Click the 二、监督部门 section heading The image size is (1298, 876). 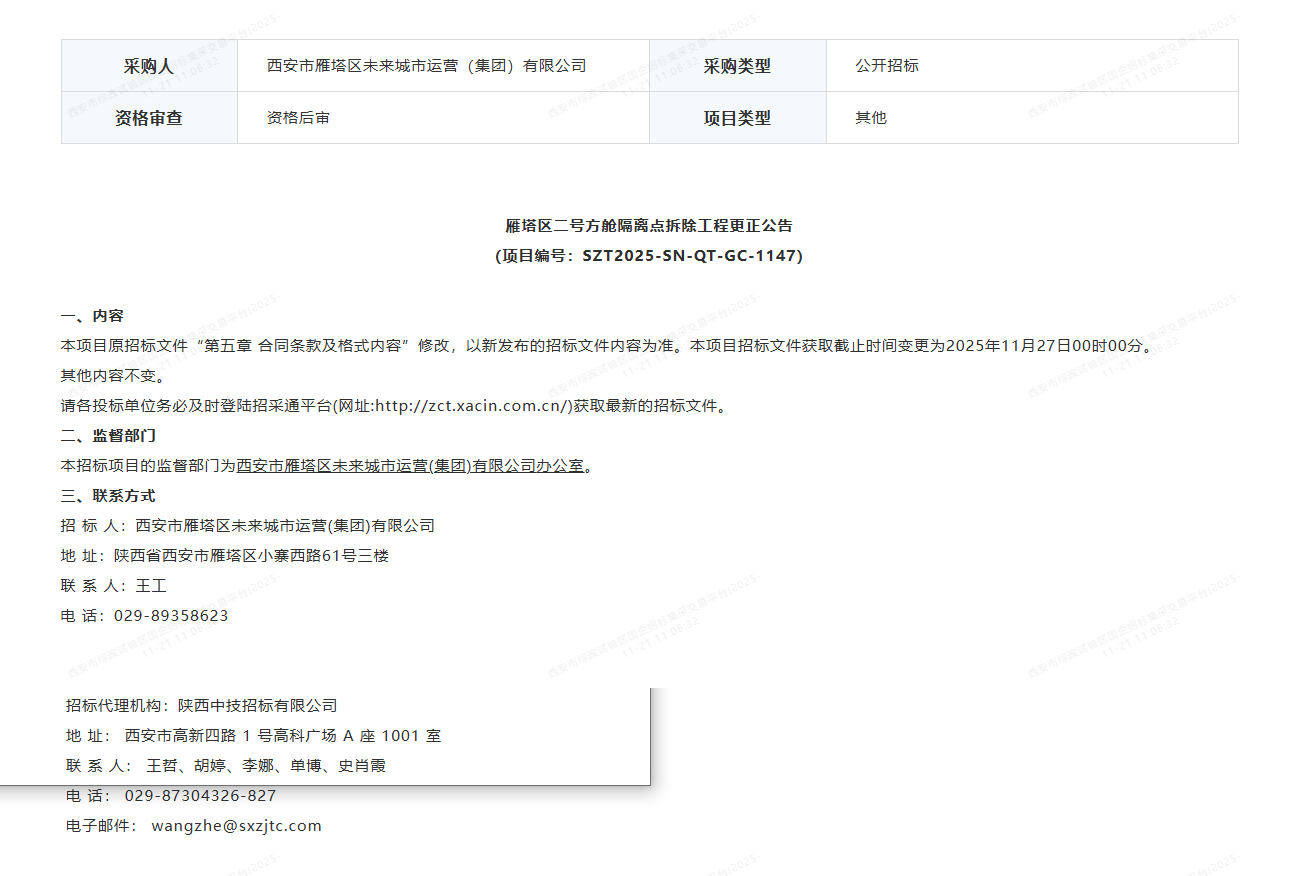(x=108, y=436)
